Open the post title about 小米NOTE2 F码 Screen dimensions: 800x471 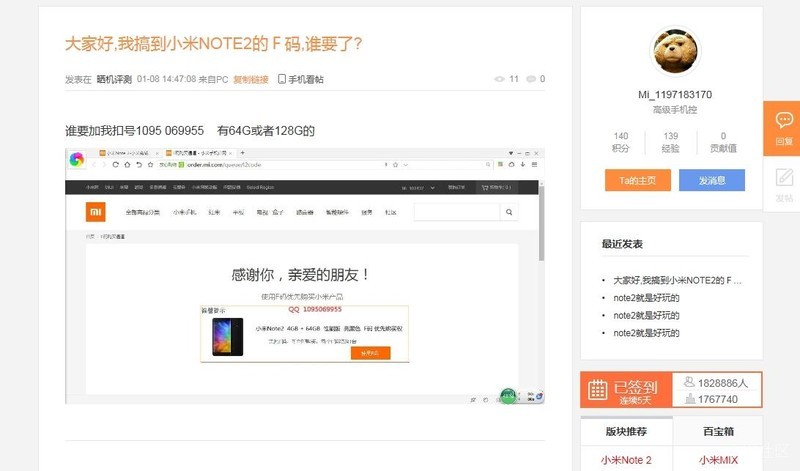click(213, 44)
